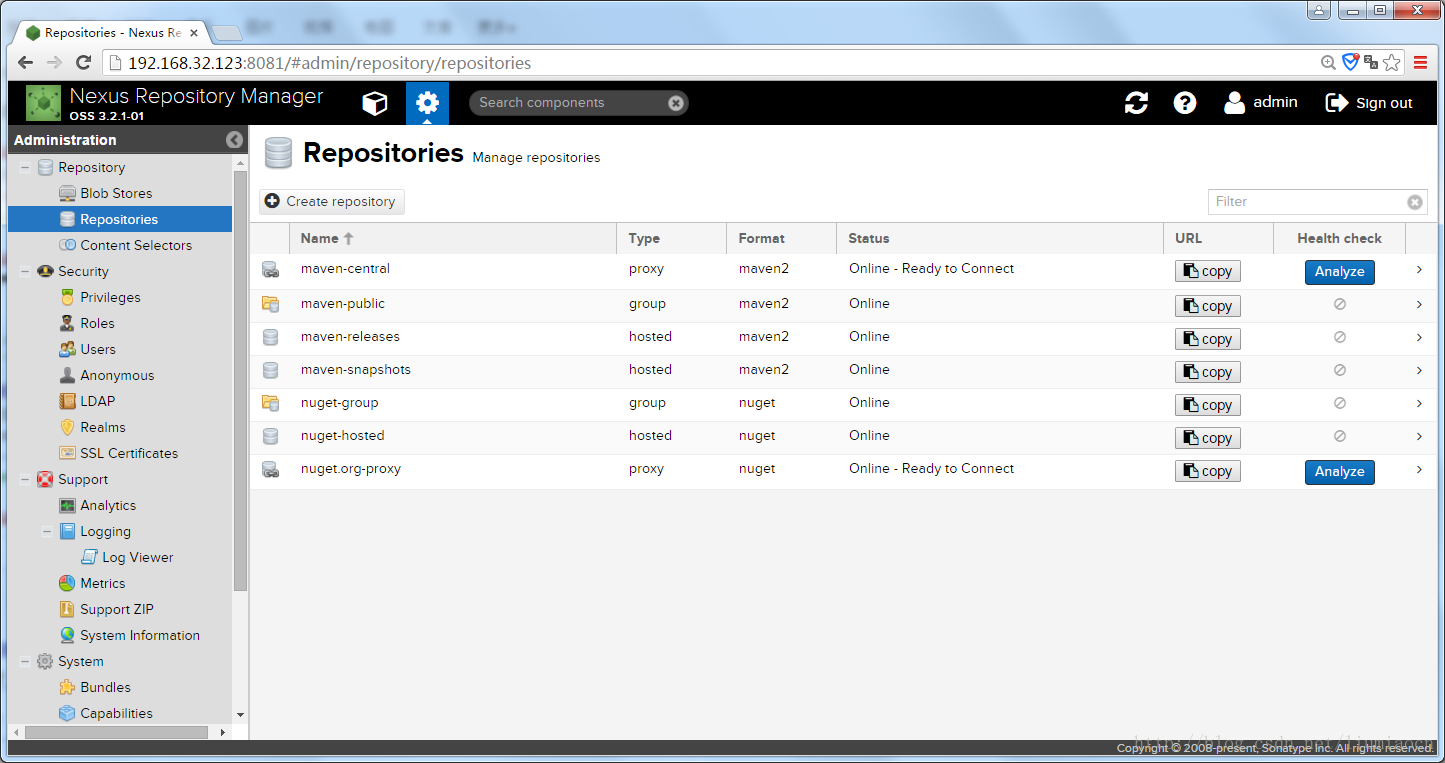This screenshot has width=1445, height=763.
Task: Expand maven-public row details arrow
Action: coord(1419,304)
